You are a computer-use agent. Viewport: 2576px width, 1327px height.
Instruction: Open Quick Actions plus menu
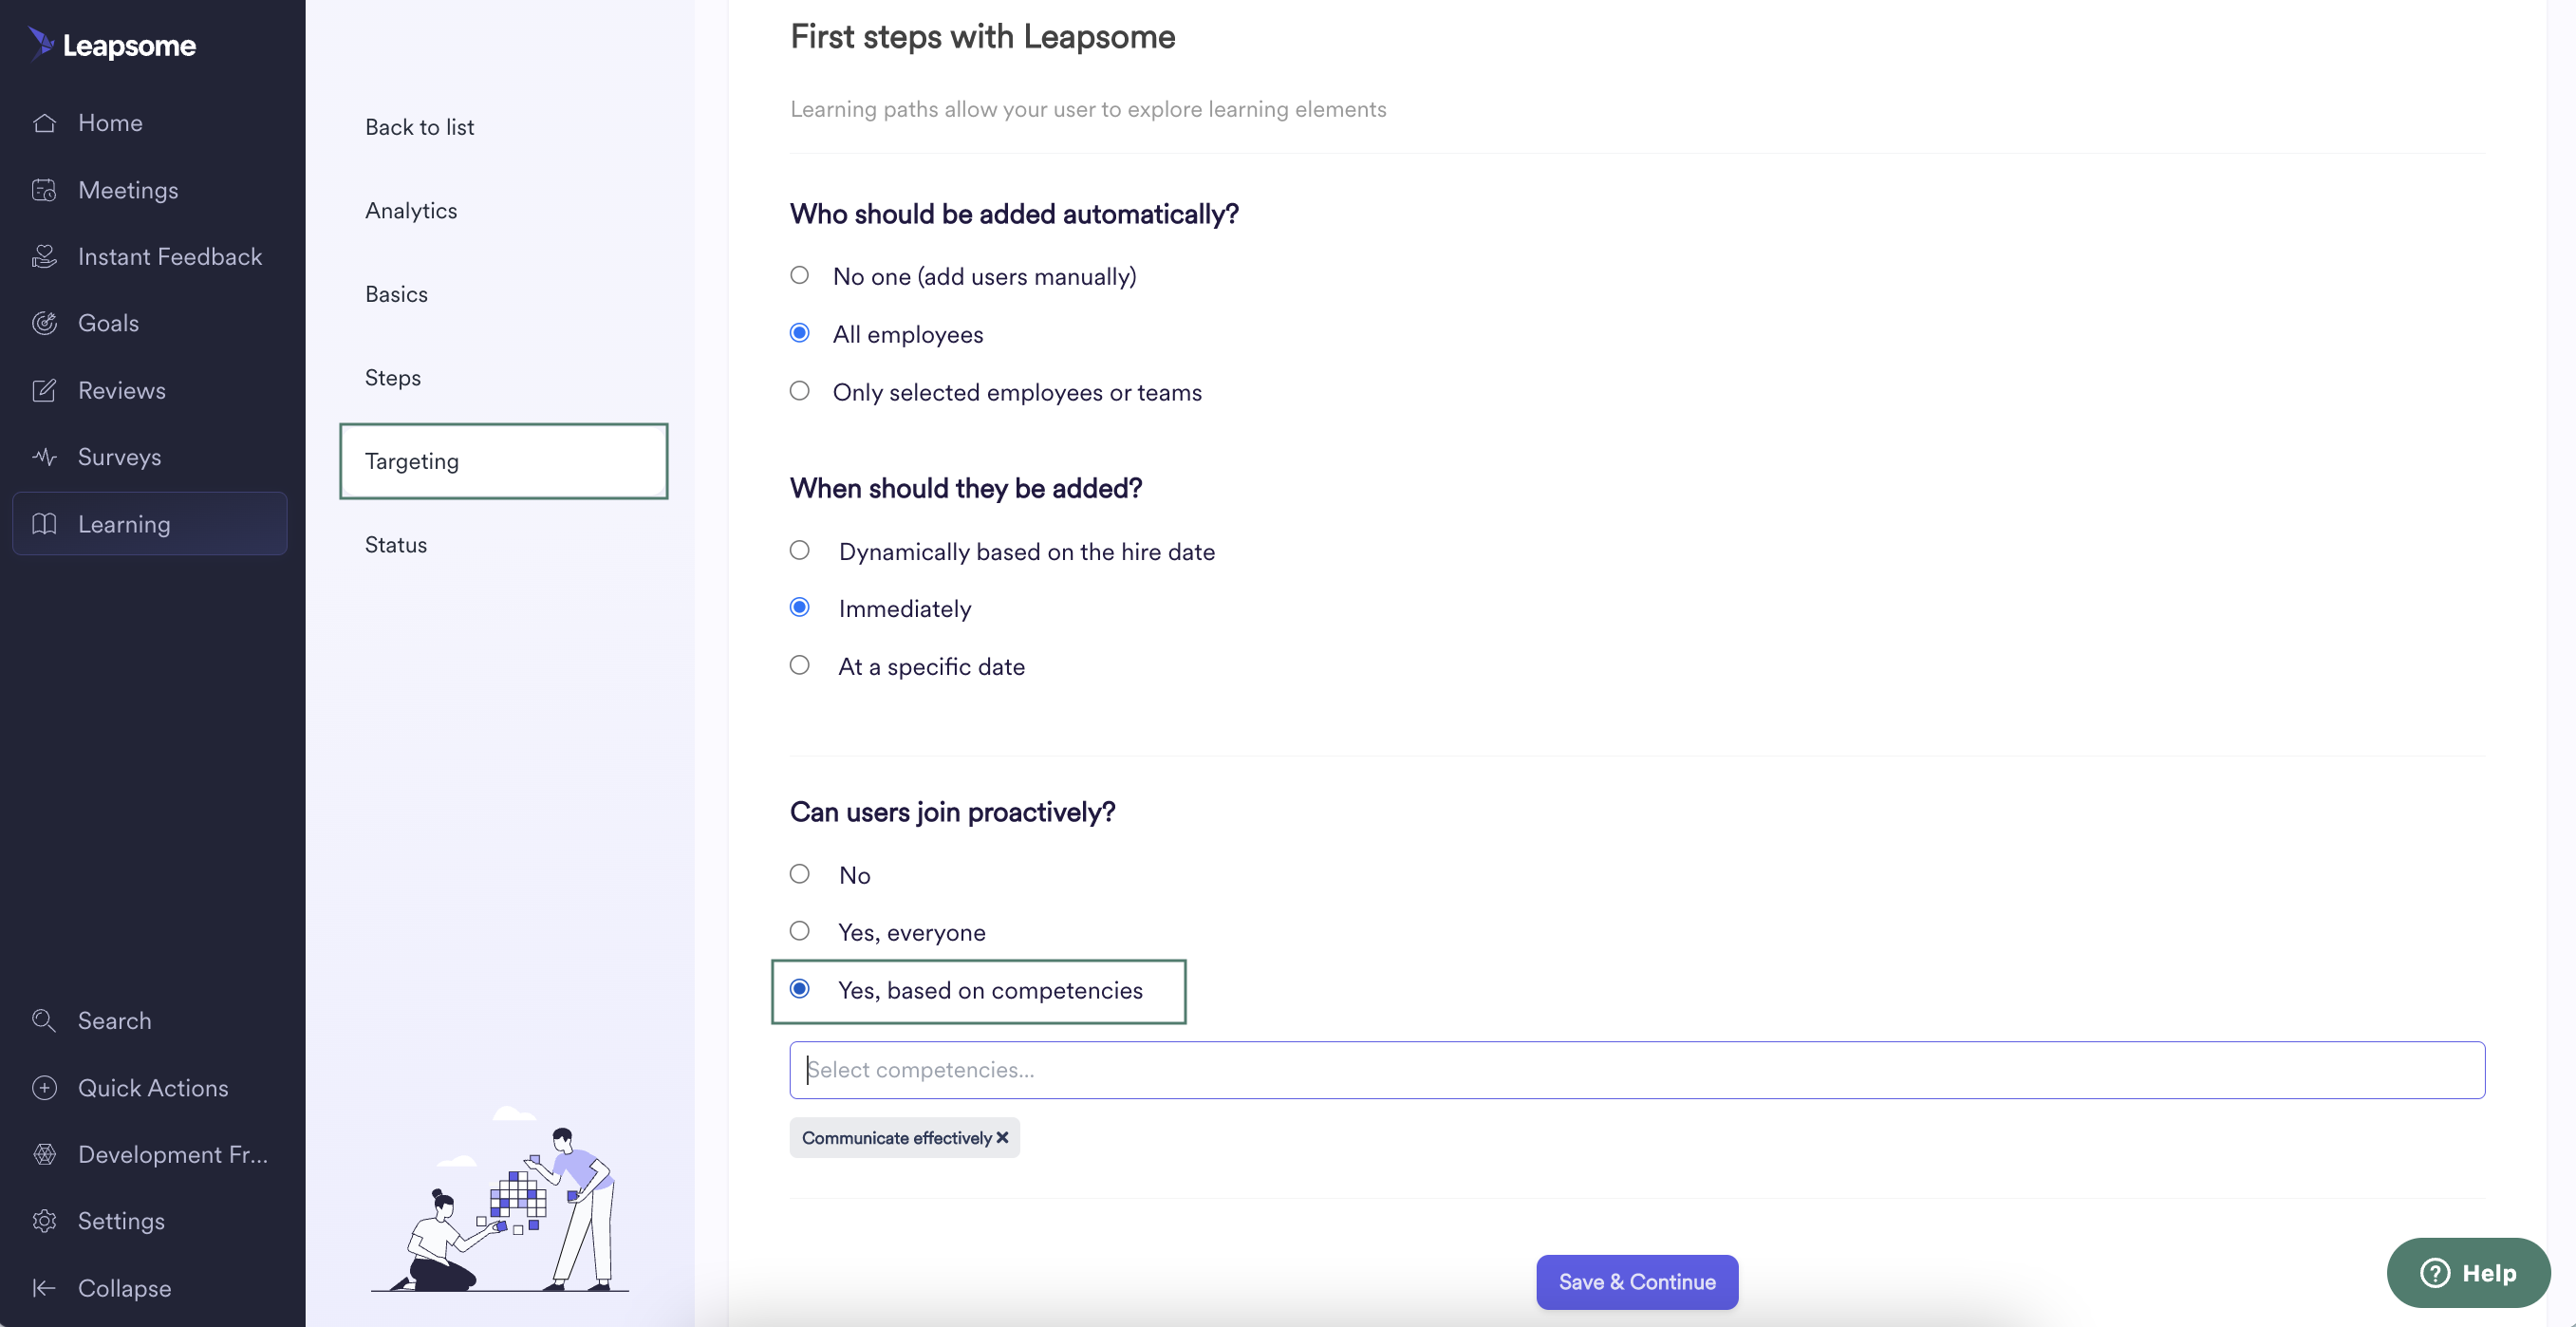point(44,1088)
